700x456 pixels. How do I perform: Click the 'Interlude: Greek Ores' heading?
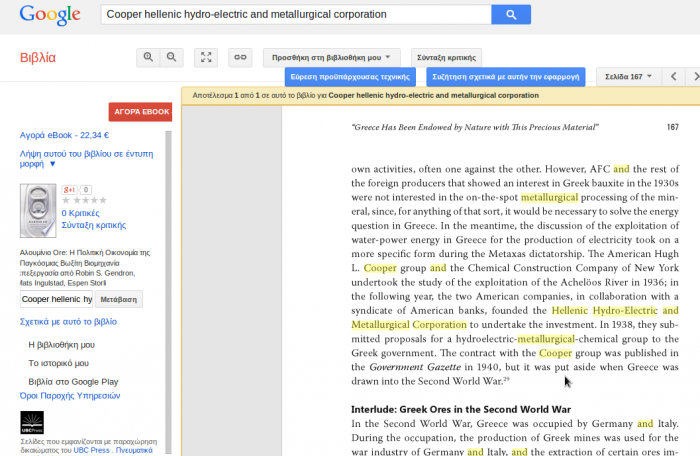(461, 410)
